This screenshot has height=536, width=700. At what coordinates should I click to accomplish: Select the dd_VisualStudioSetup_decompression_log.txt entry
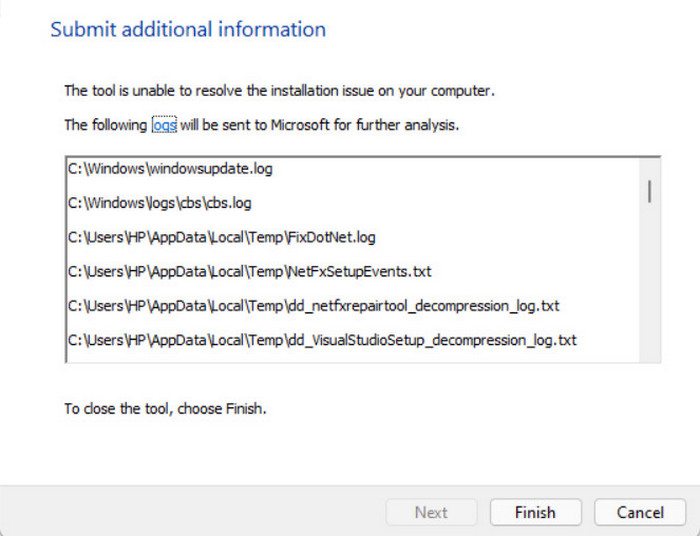tap(322, 340)
